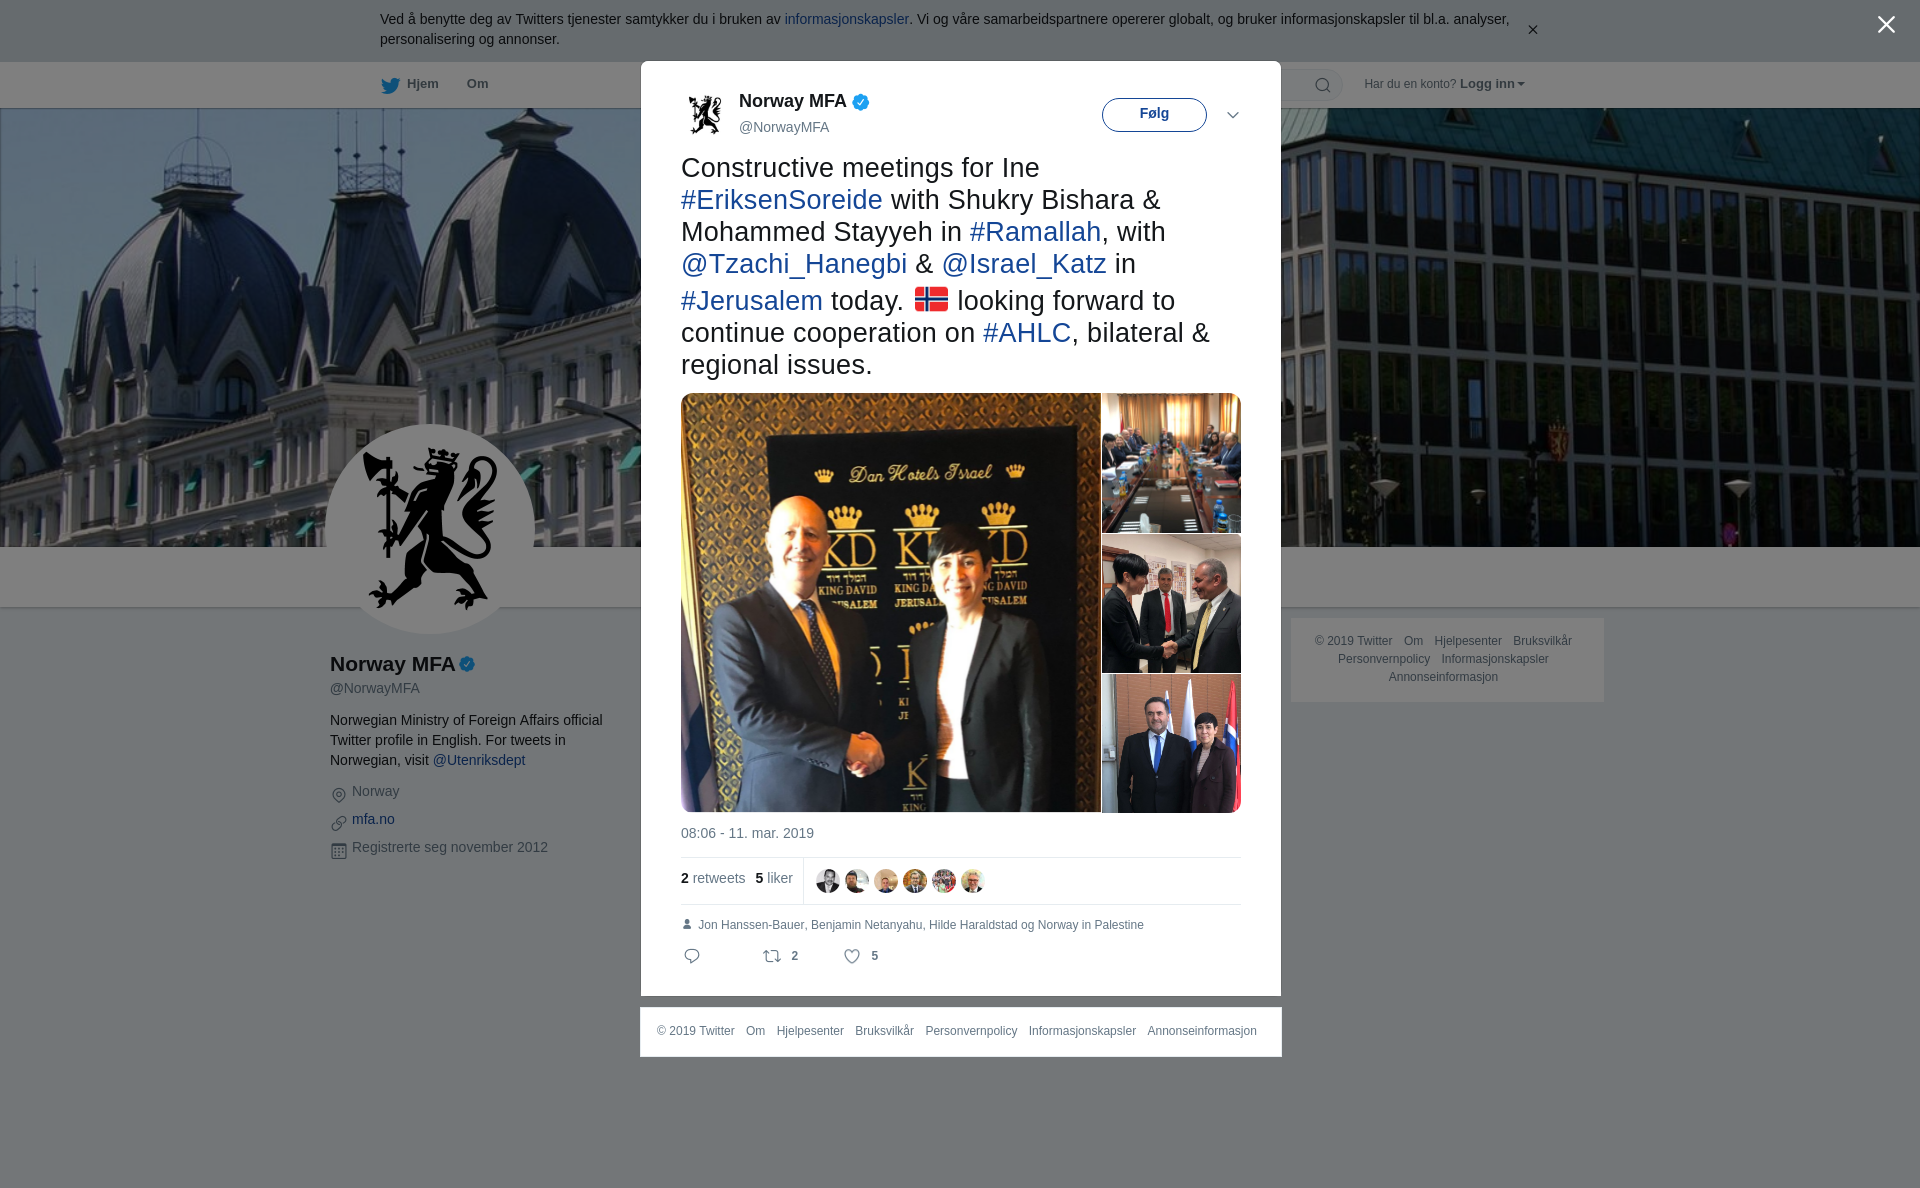Open the @Israel_Katz mention link

pyautogui.click(x=1024, y=264)
